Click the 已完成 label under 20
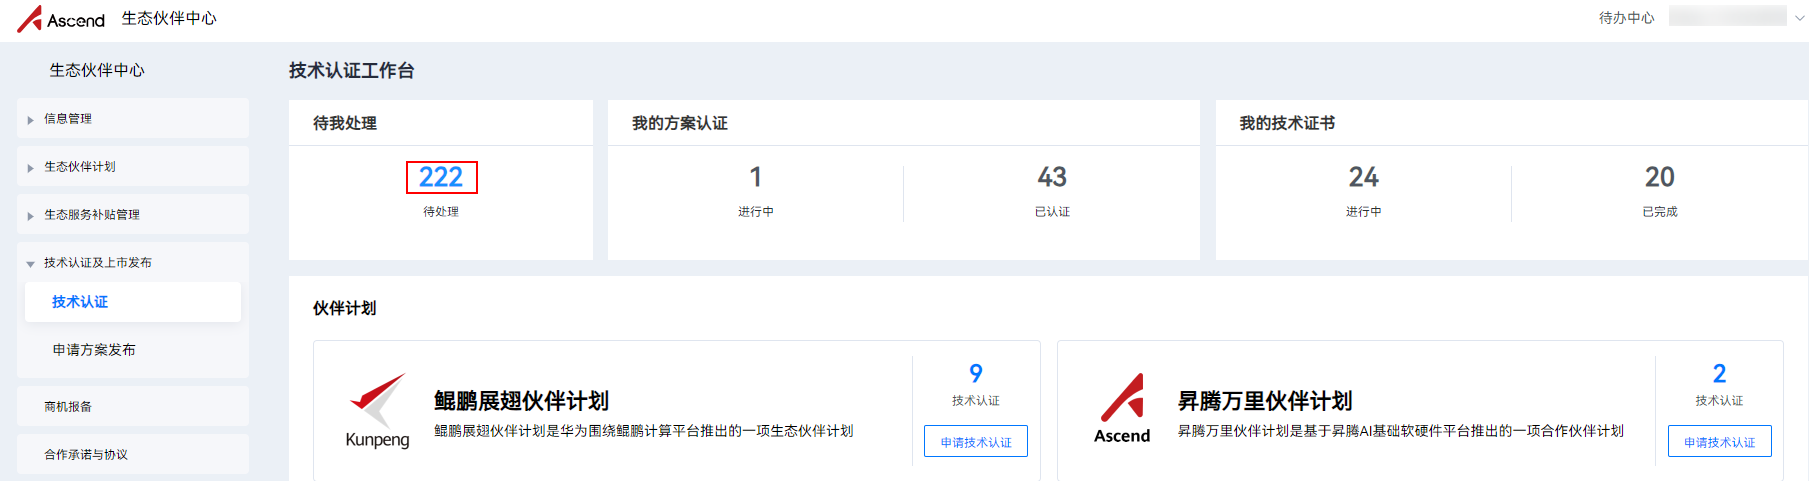Viewport: 1809px width, 481px height. [1659, 212]
